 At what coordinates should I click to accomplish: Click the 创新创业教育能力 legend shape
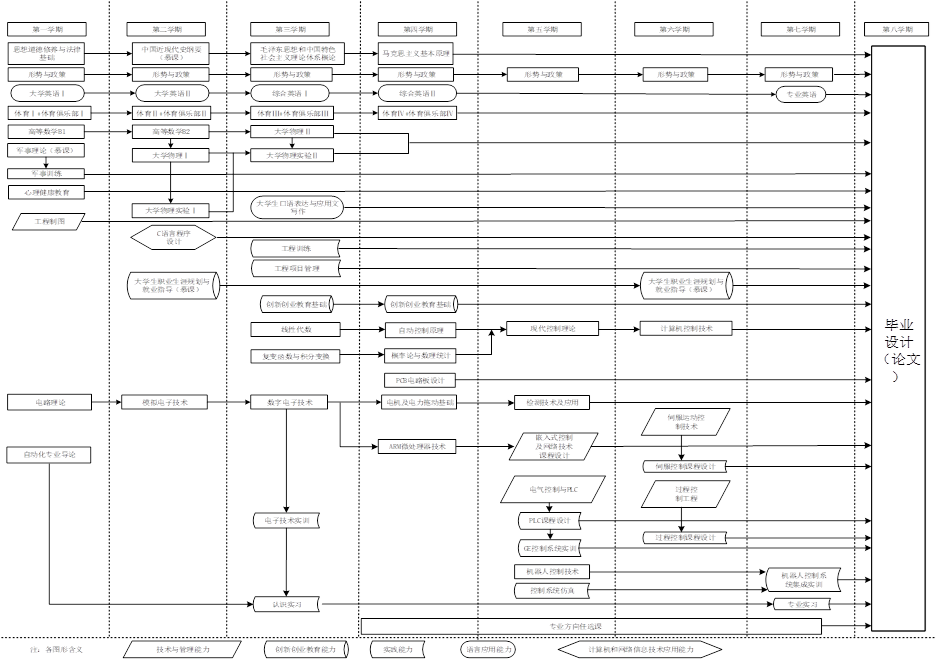click(306, 649)
